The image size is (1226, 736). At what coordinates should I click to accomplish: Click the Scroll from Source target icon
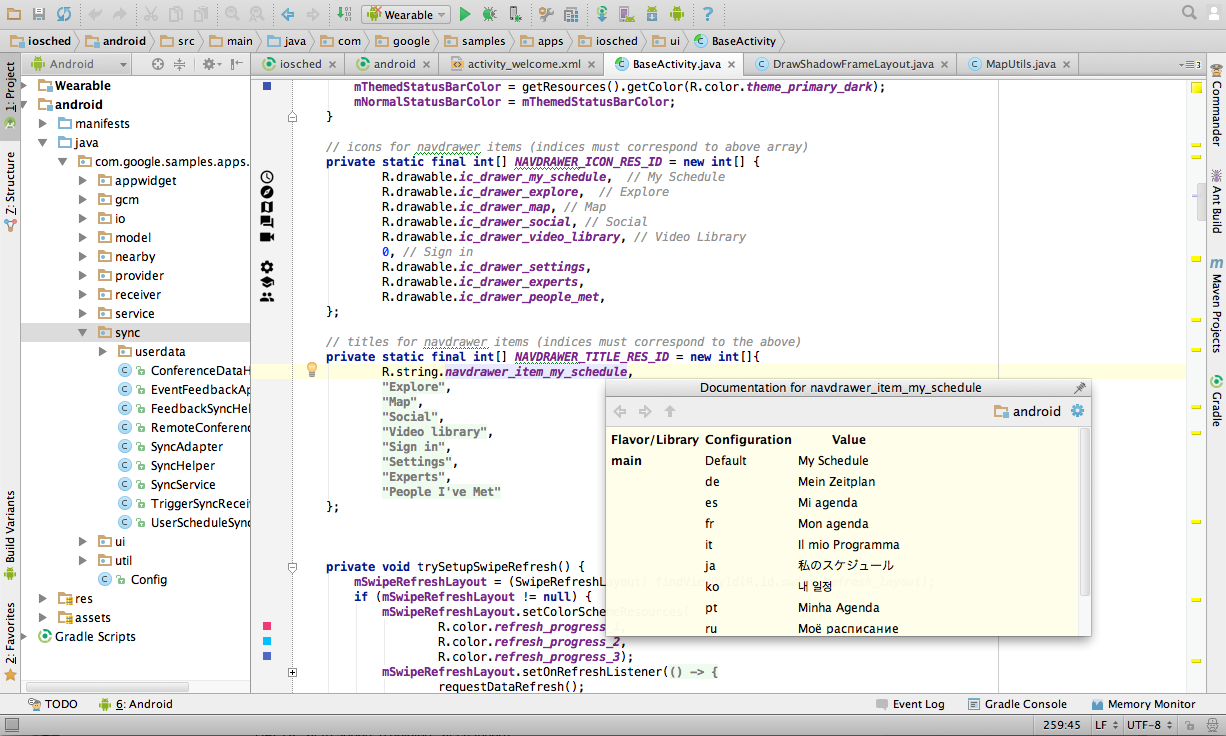[x=157, y=64]
